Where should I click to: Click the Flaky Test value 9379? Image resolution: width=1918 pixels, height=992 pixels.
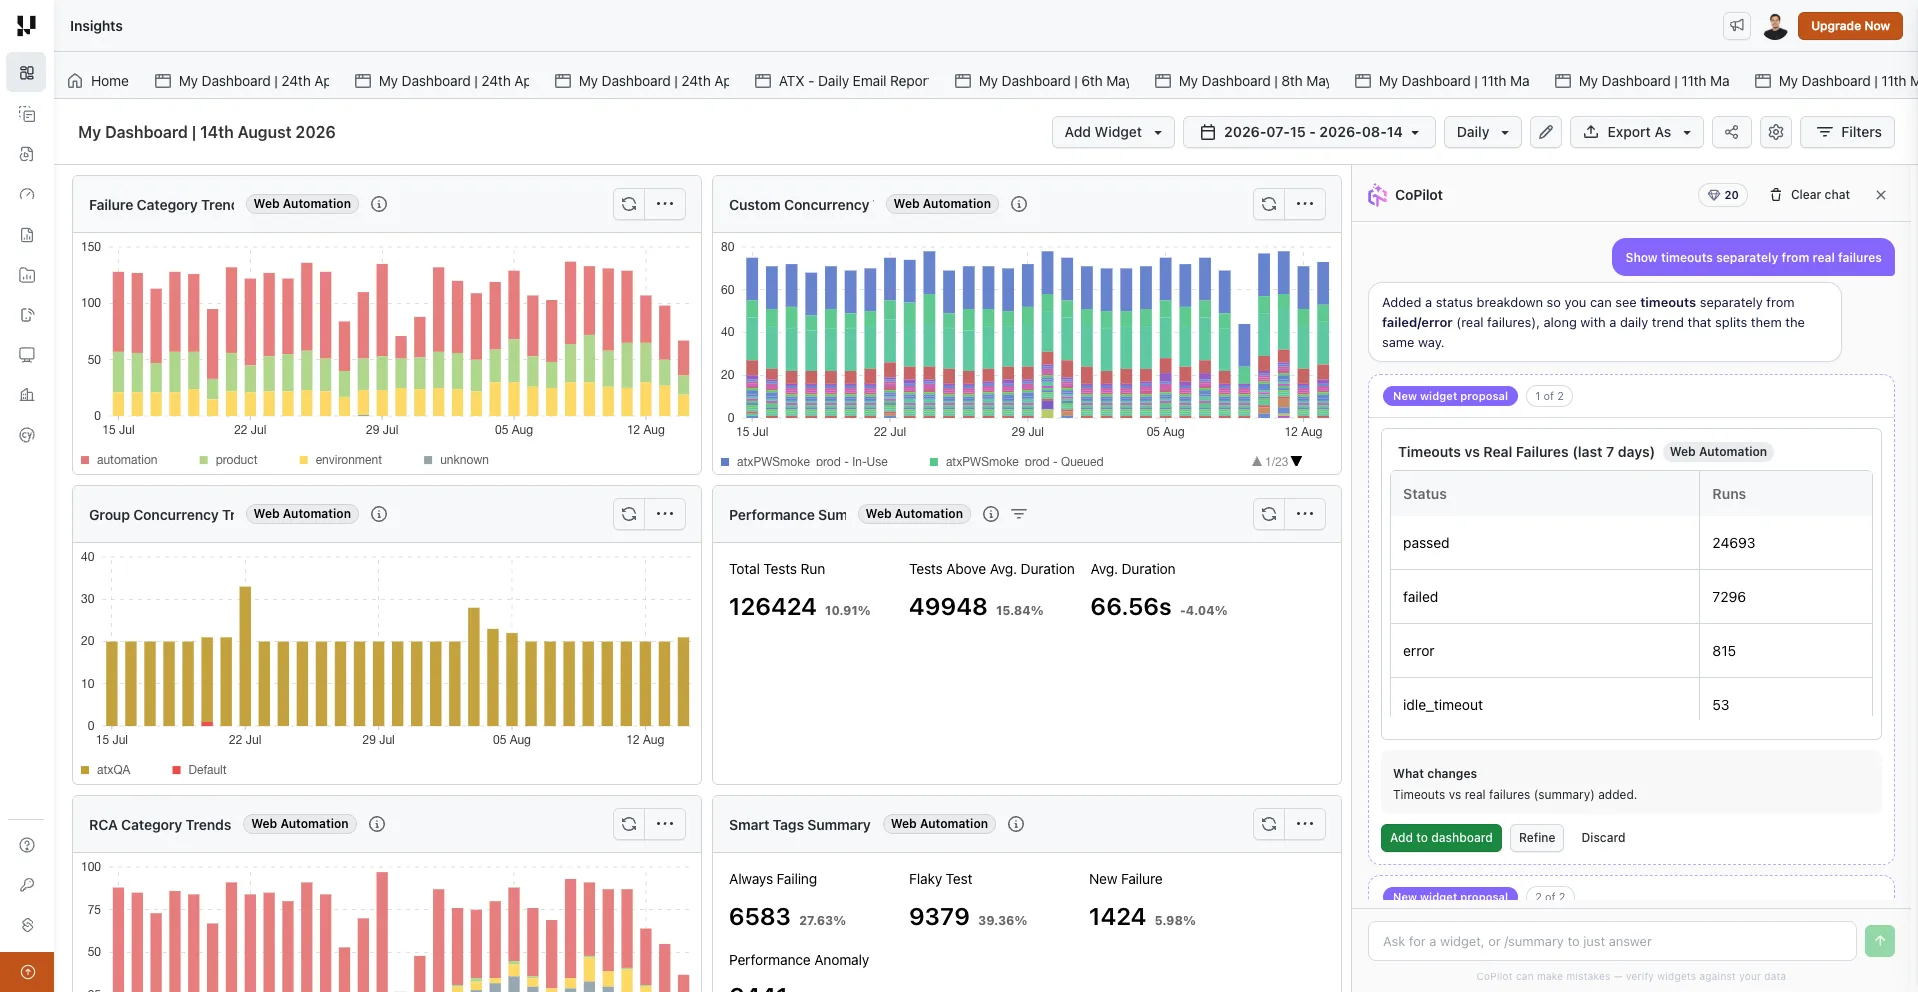[939, 917]
